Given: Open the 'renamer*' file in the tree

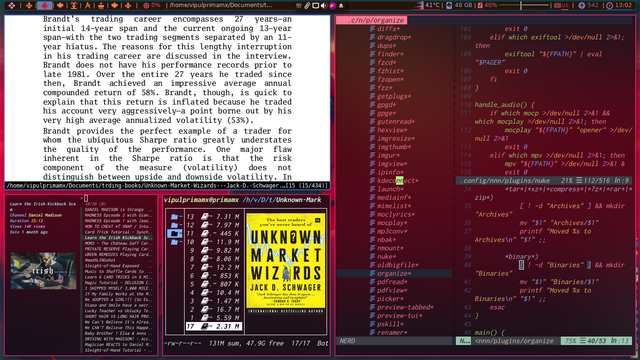Looking at the screenshot, I should 389,332.
